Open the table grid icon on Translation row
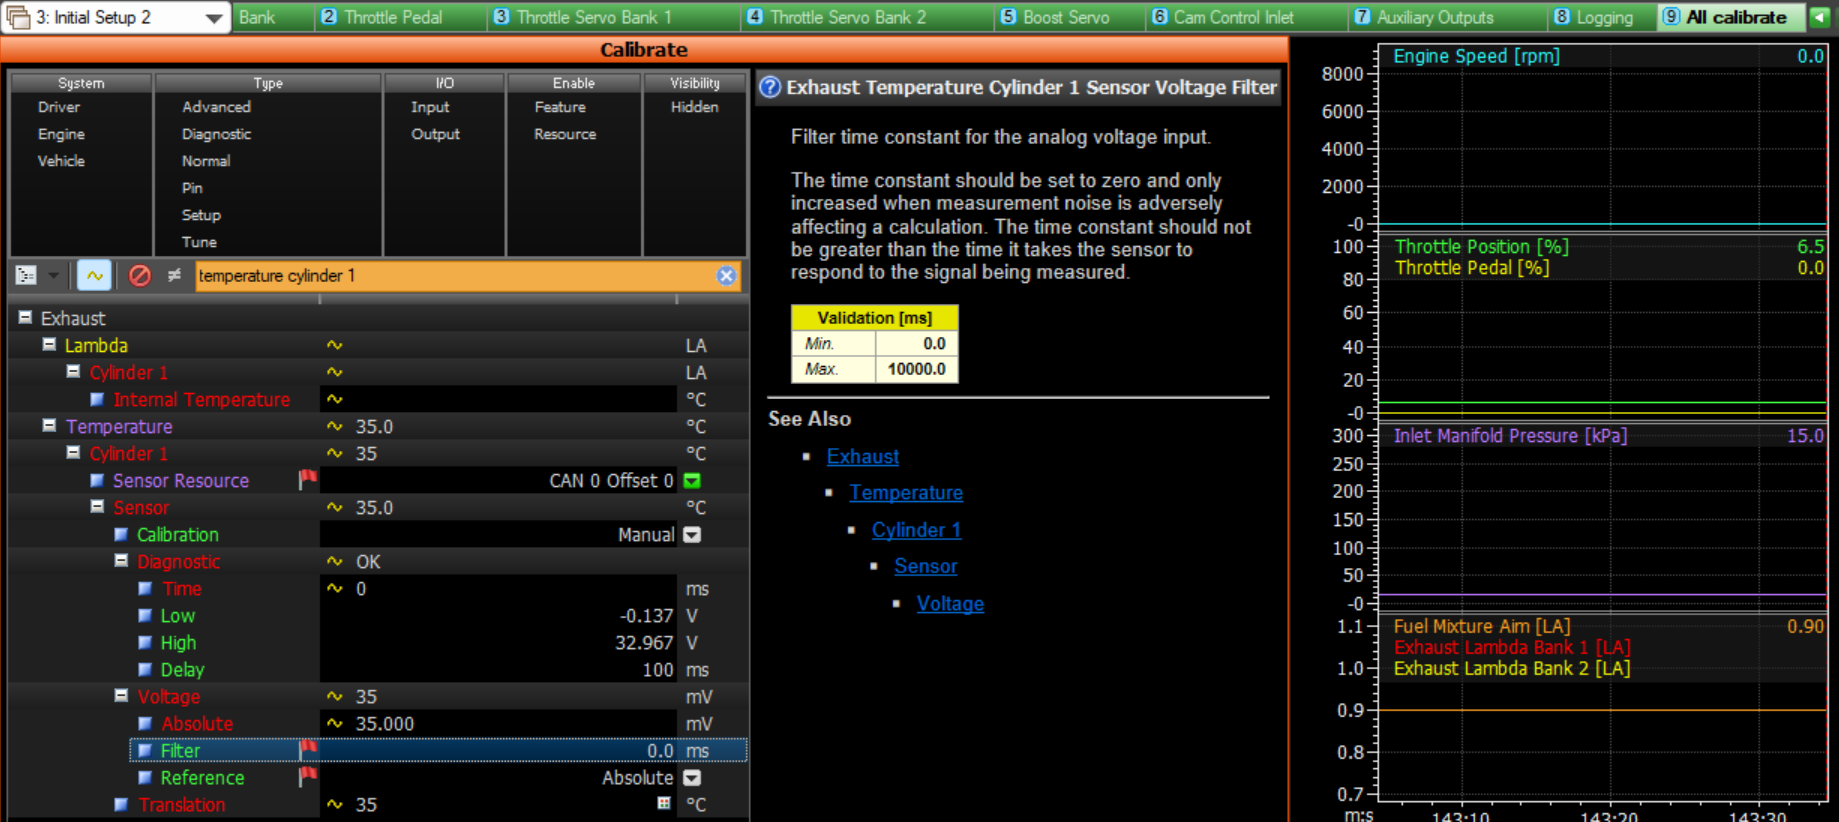 [x=664, y=803]
